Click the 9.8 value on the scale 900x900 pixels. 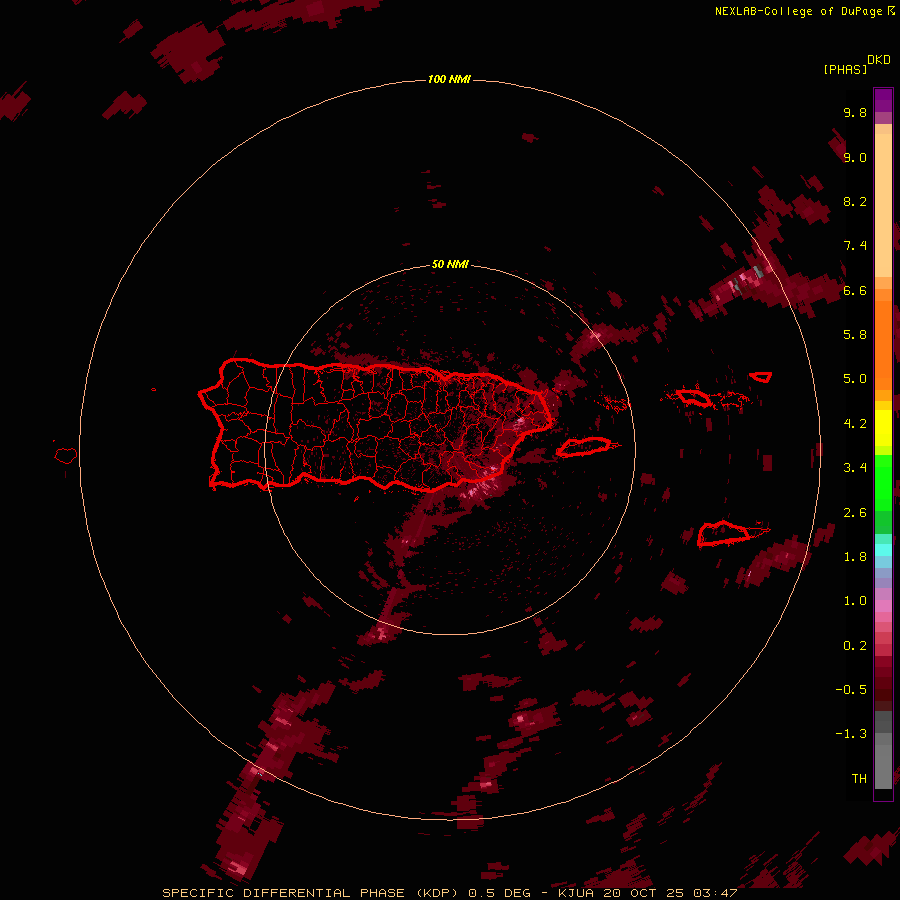[x=855, y=112]
